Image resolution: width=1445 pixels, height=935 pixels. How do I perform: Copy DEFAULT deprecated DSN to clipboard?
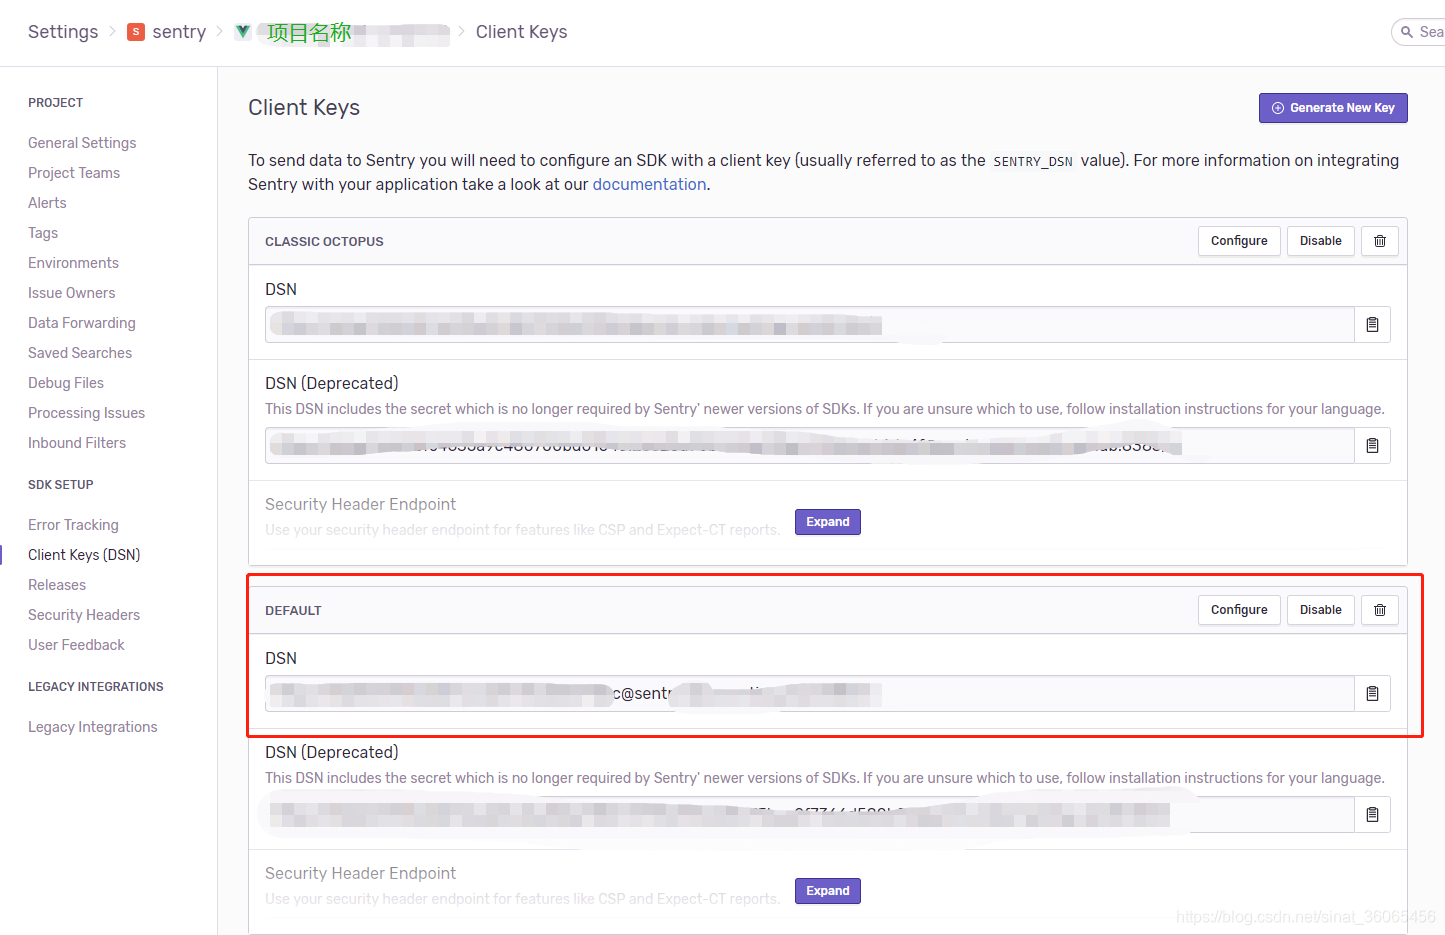[1372, 815]
